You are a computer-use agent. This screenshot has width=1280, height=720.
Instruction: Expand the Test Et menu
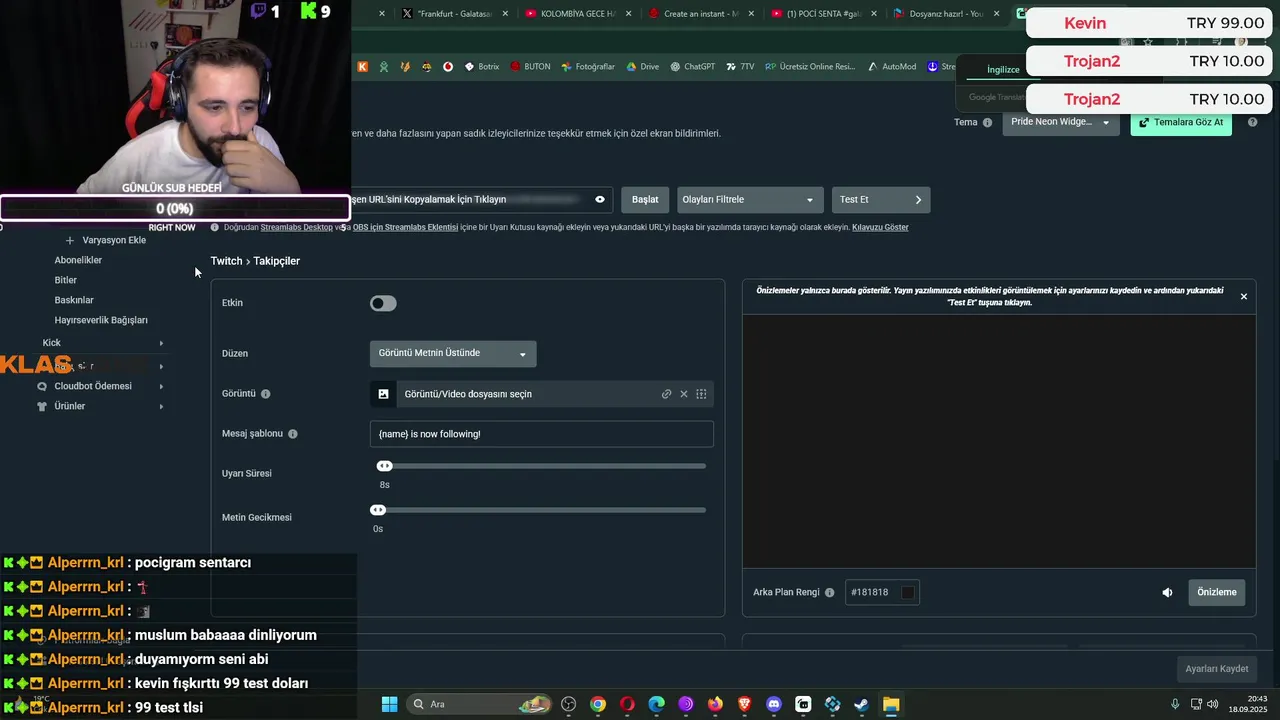(x=881, y=199)
